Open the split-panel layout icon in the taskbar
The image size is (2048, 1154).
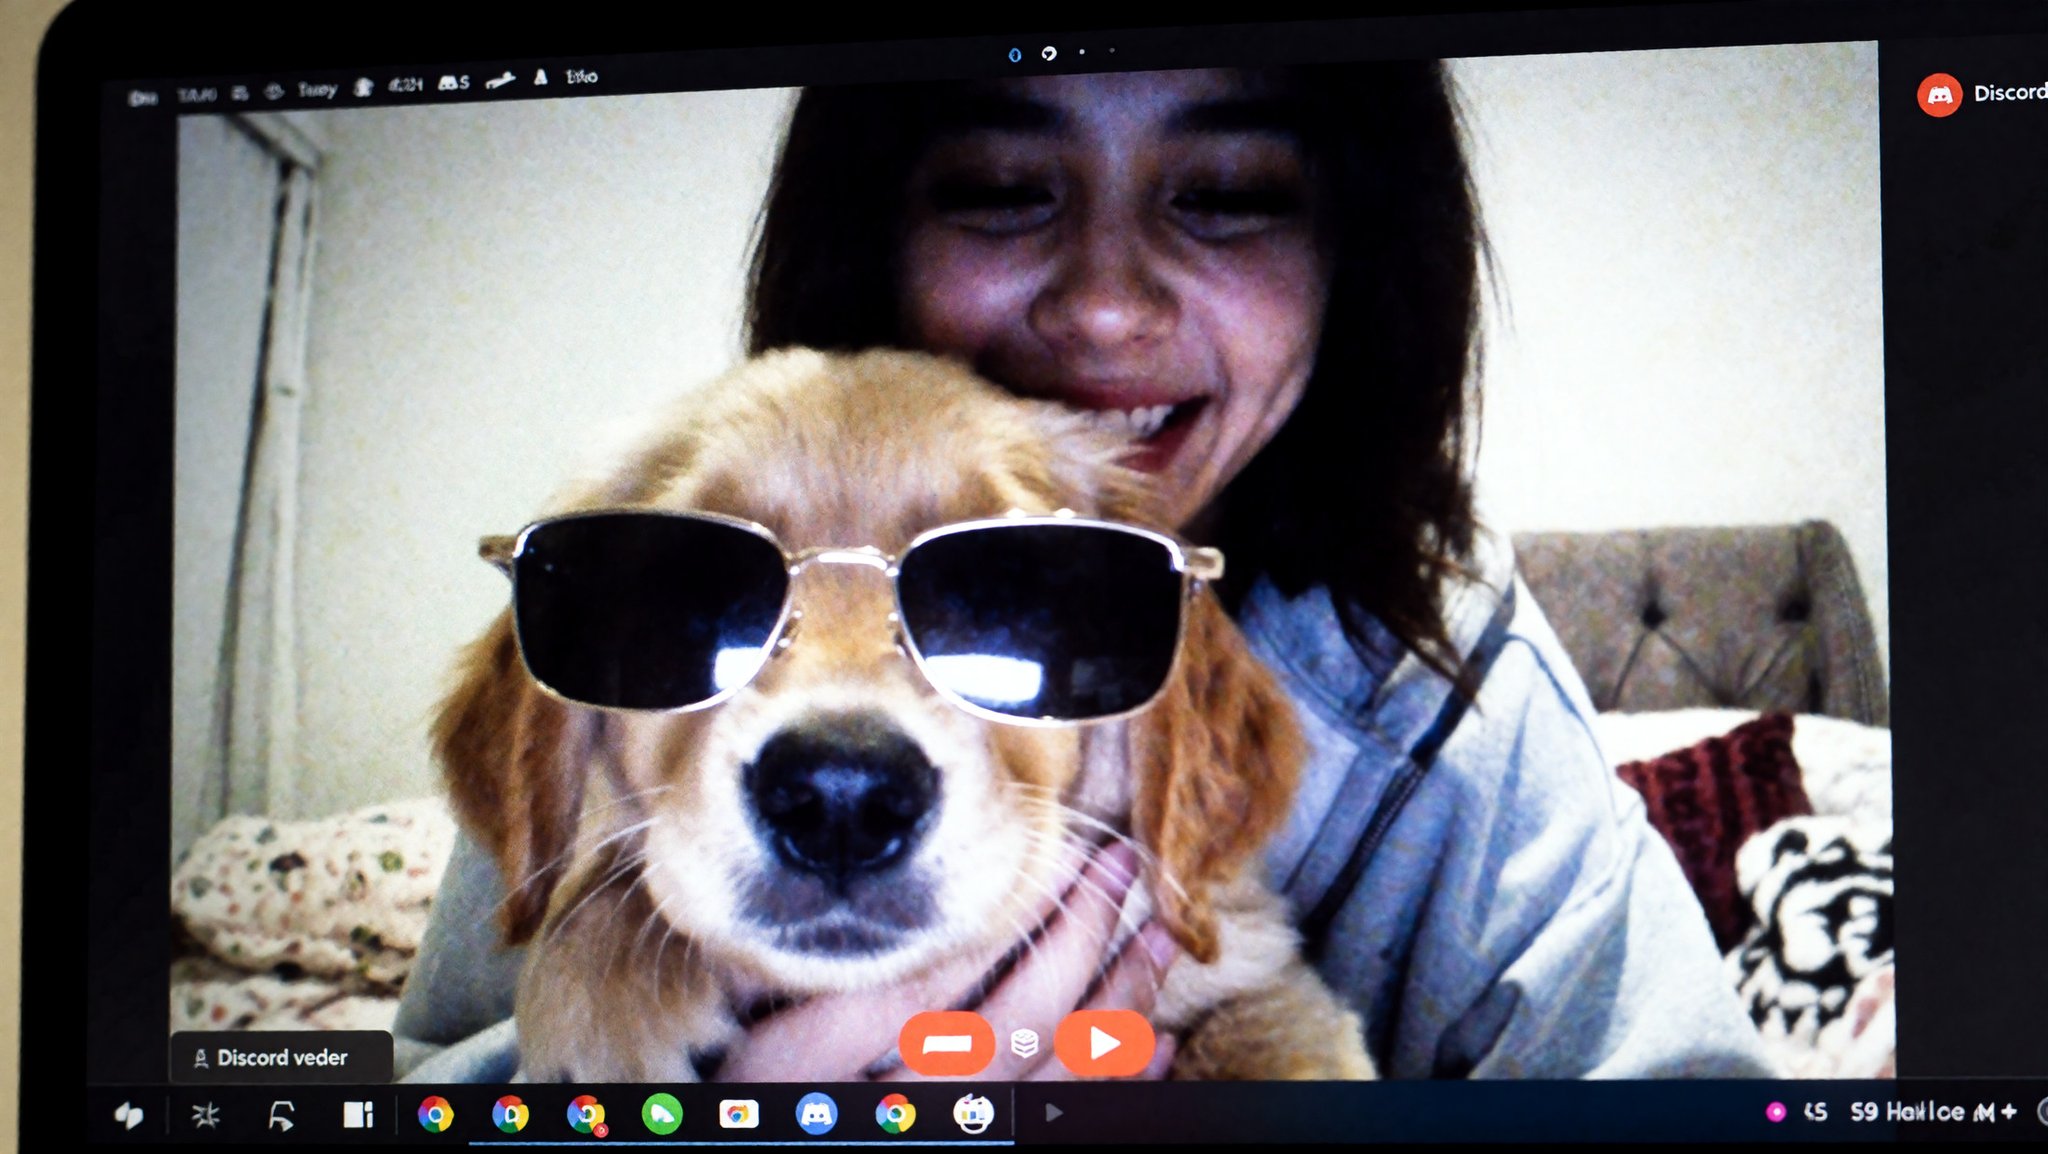(358, 1114)
